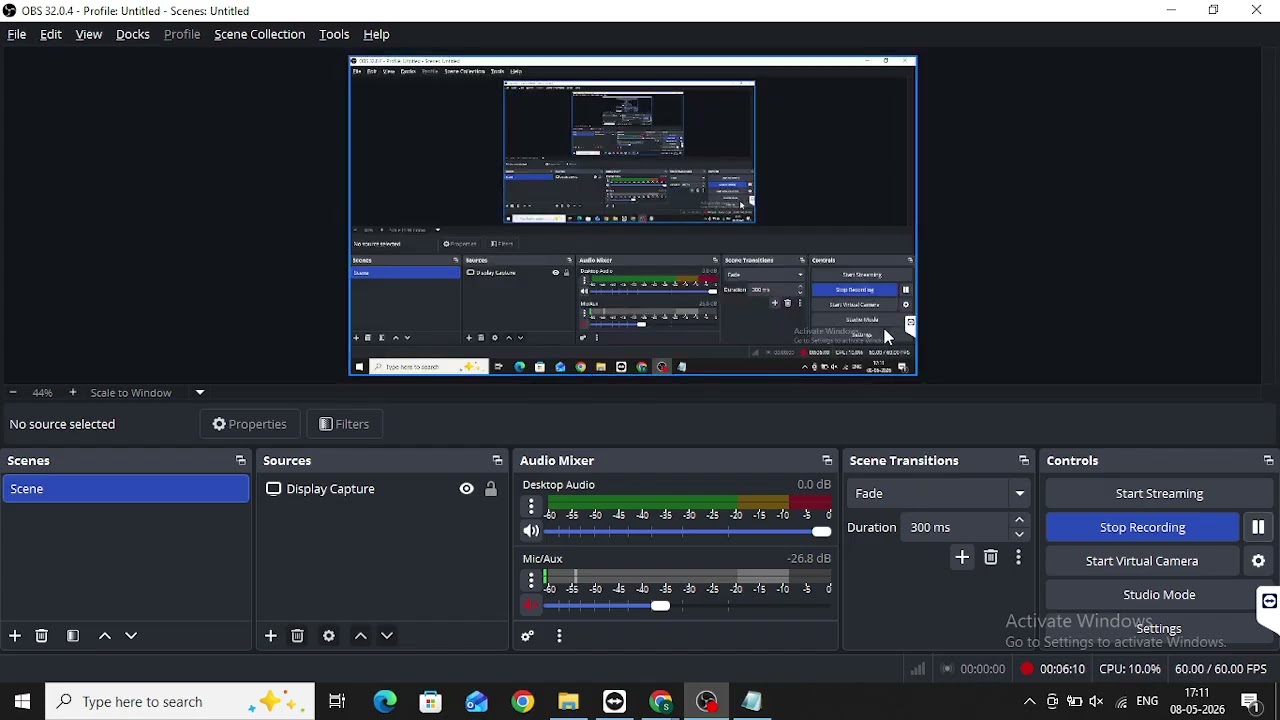Configure virtual camera with the gear icon

point(1259,562)
